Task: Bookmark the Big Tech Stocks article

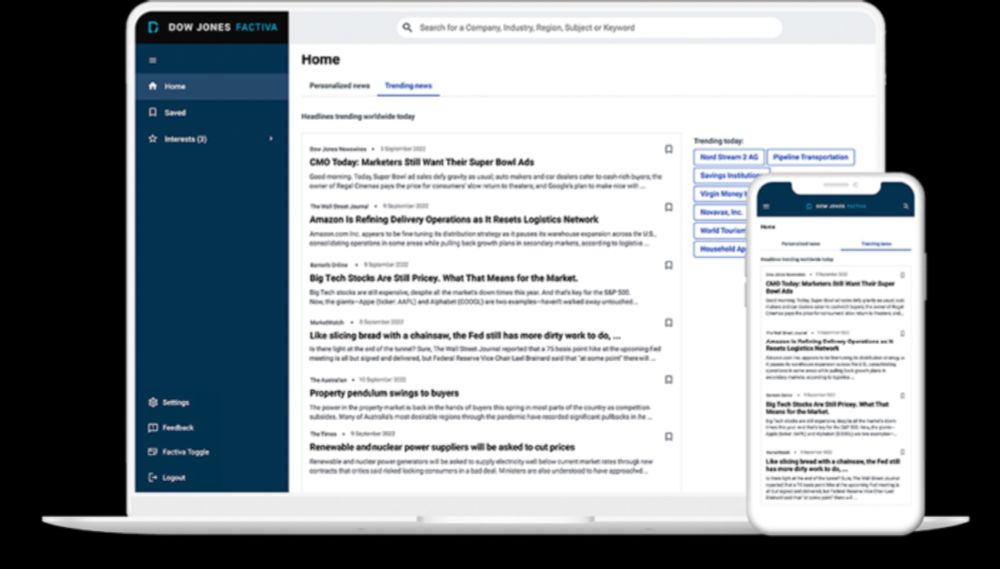Action: tap(668, 265)
